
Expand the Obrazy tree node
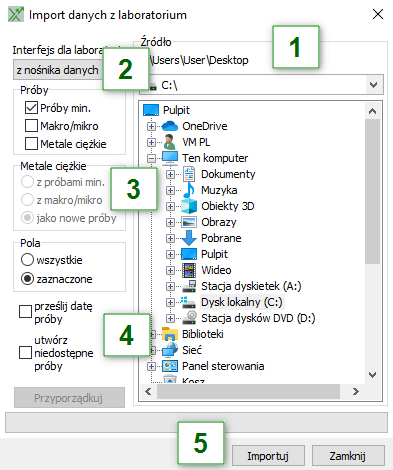click(x=170, y=222)
